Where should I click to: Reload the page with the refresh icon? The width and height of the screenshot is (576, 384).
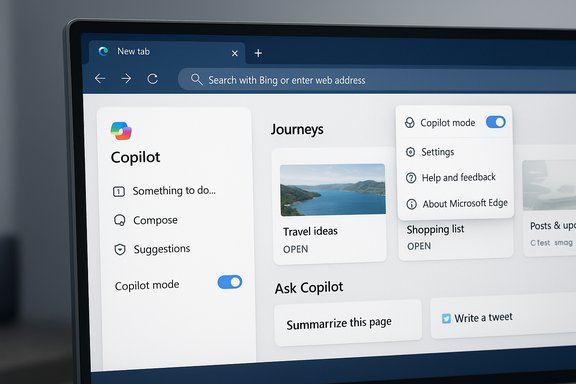[153, 79]
